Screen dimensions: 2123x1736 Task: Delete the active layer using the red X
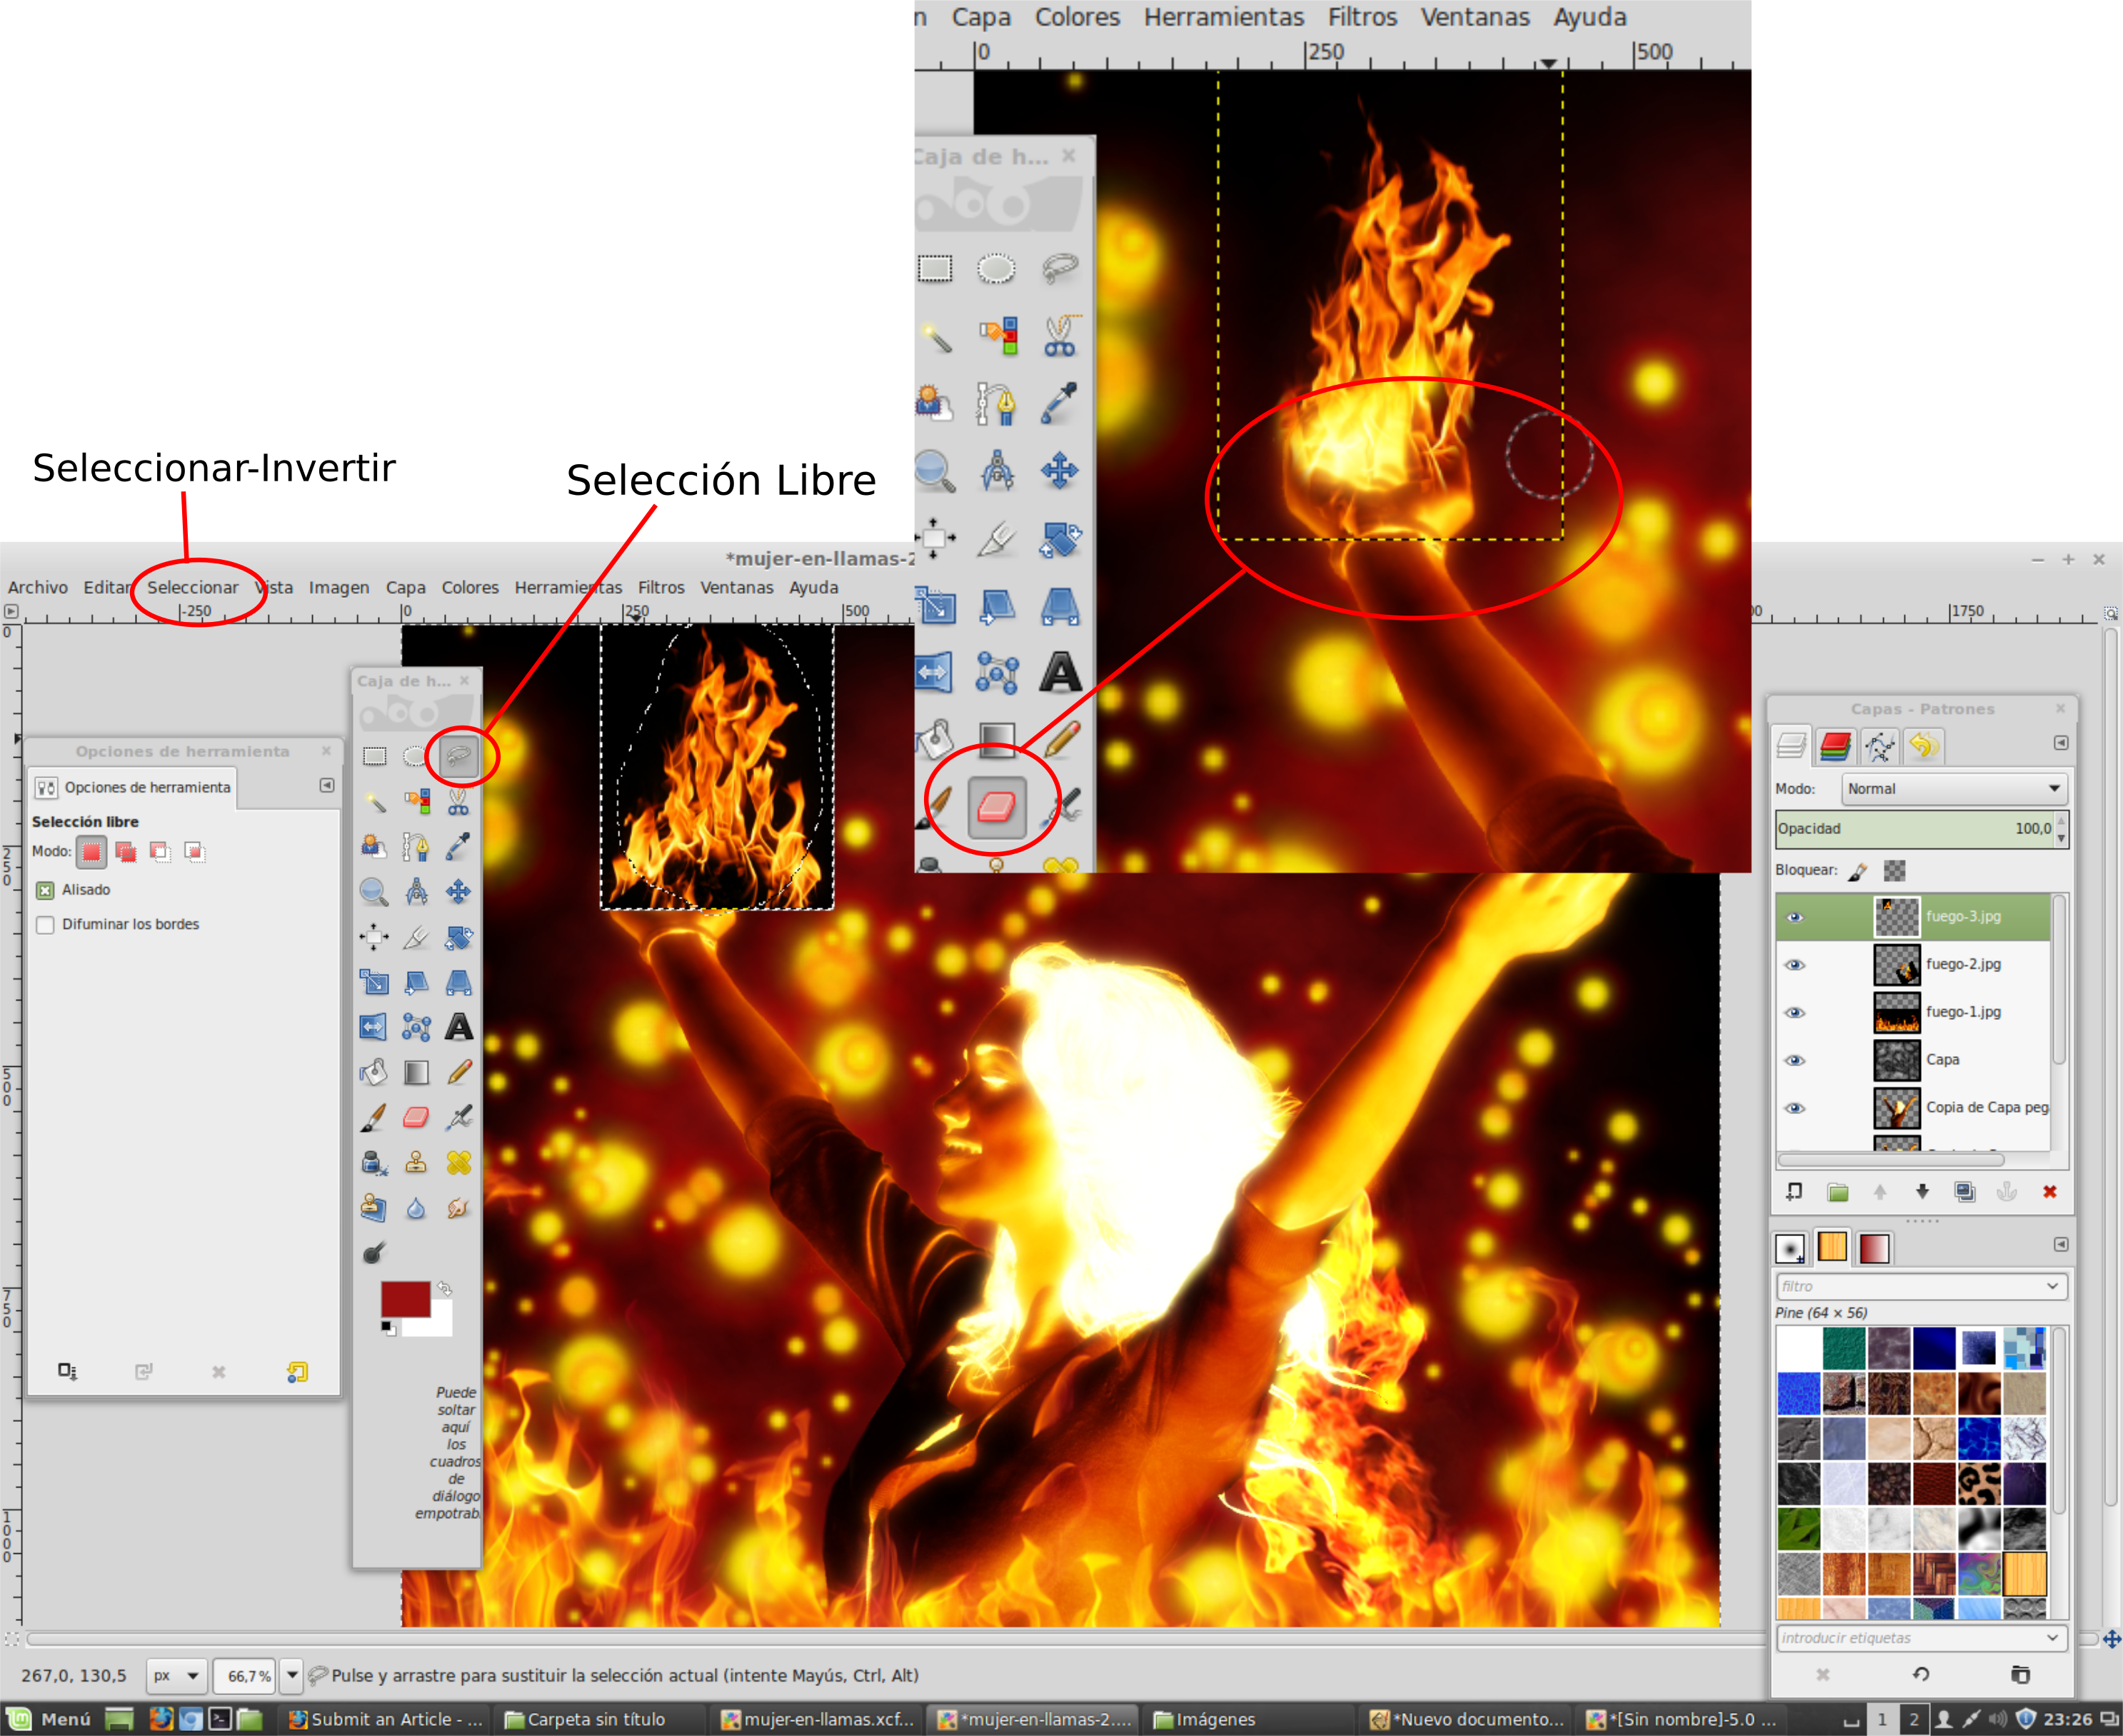click(2051, 1192)
